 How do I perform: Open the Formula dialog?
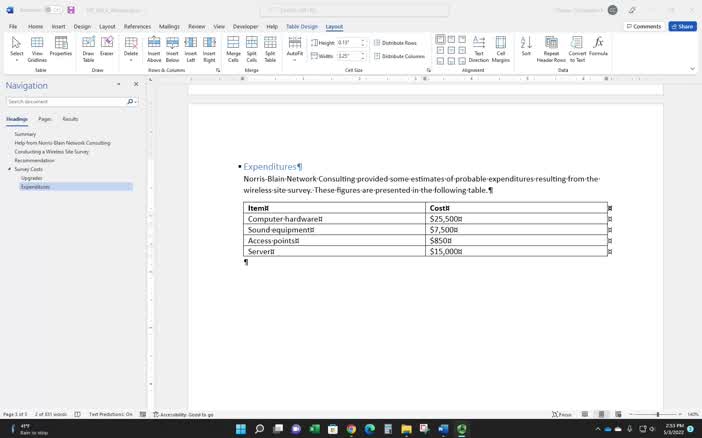pyautogui.click(x=598, y=46)
